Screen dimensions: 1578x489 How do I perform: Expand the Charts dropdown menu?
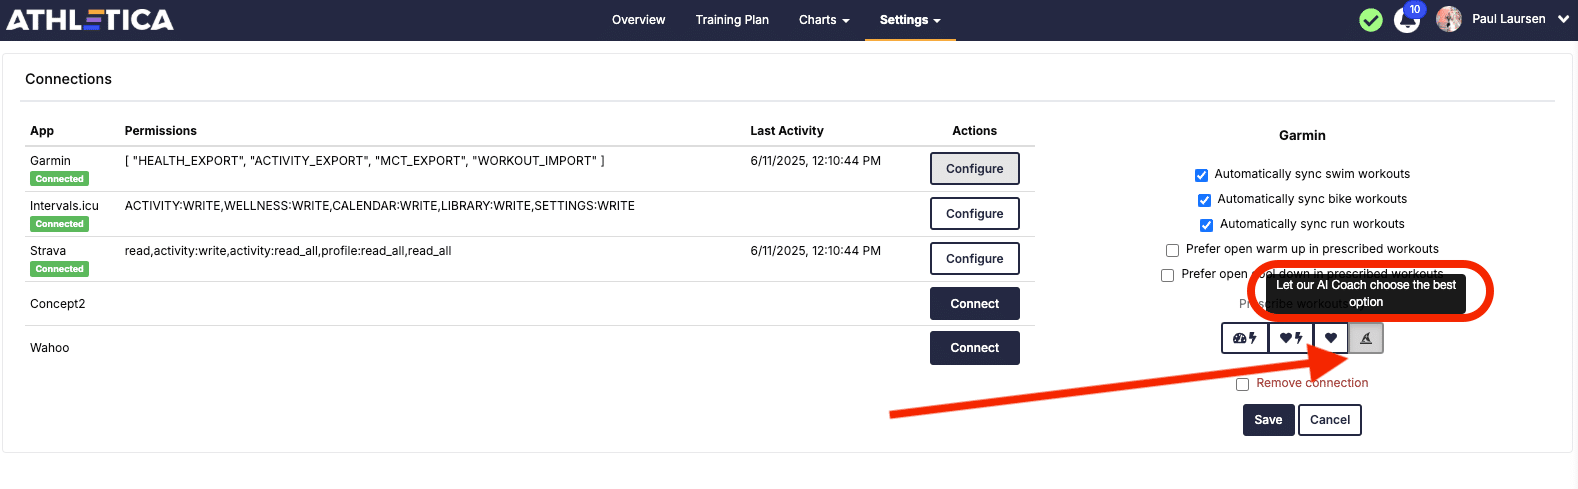[824, 20]
